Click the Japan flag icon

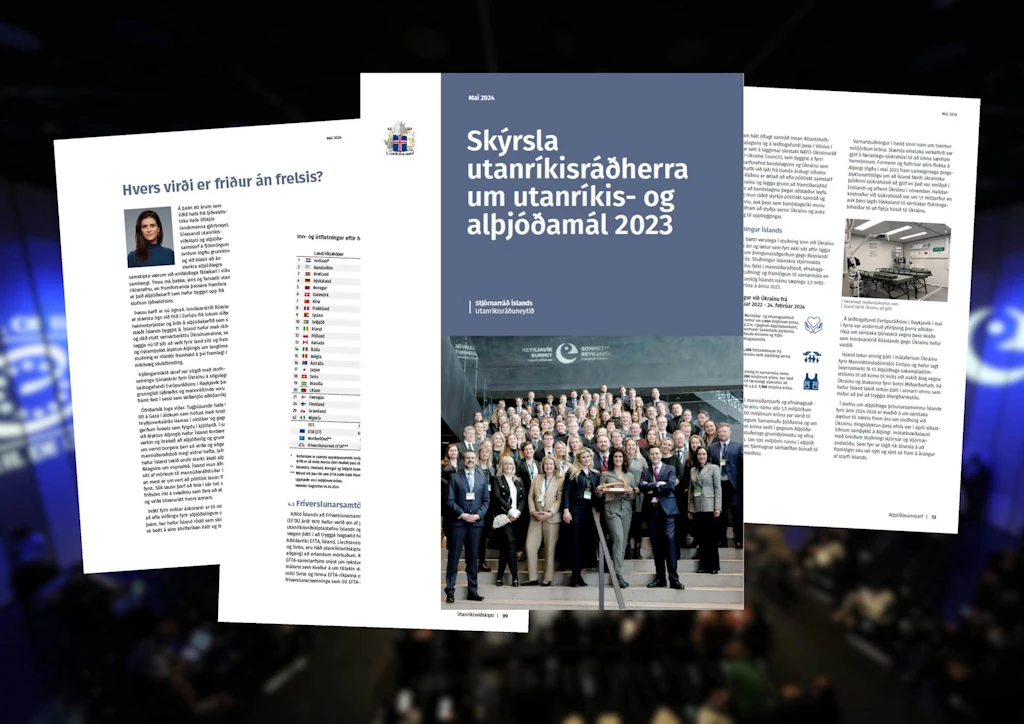[x=304, y=370]
